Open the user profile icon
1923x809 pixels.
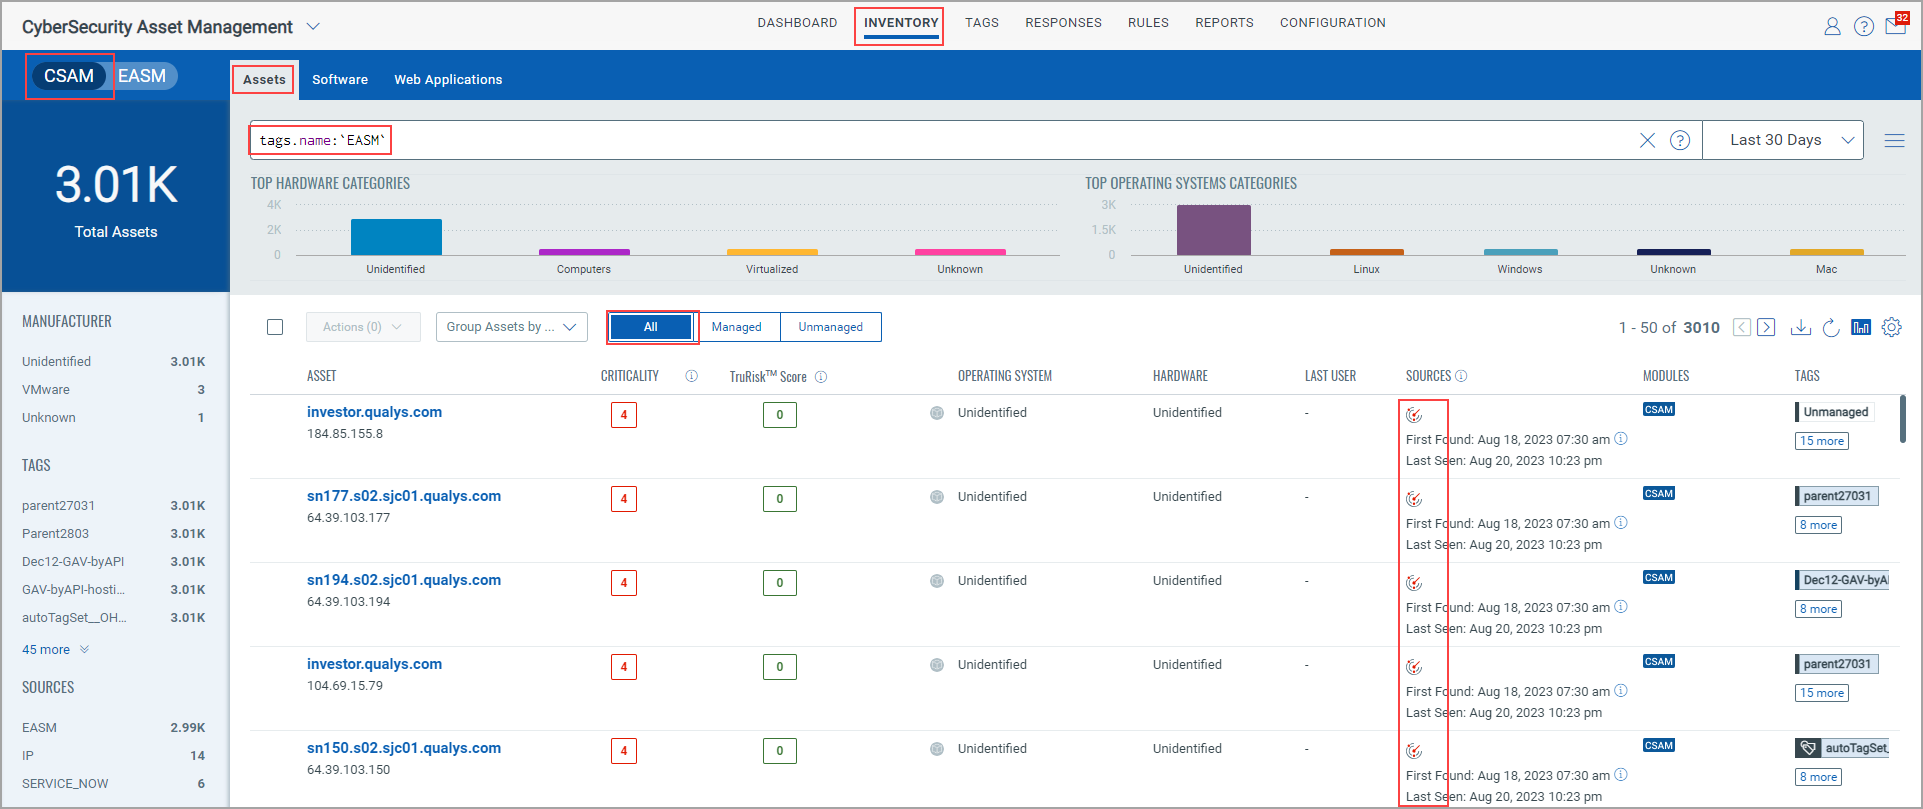click(x=1832, y=27)
